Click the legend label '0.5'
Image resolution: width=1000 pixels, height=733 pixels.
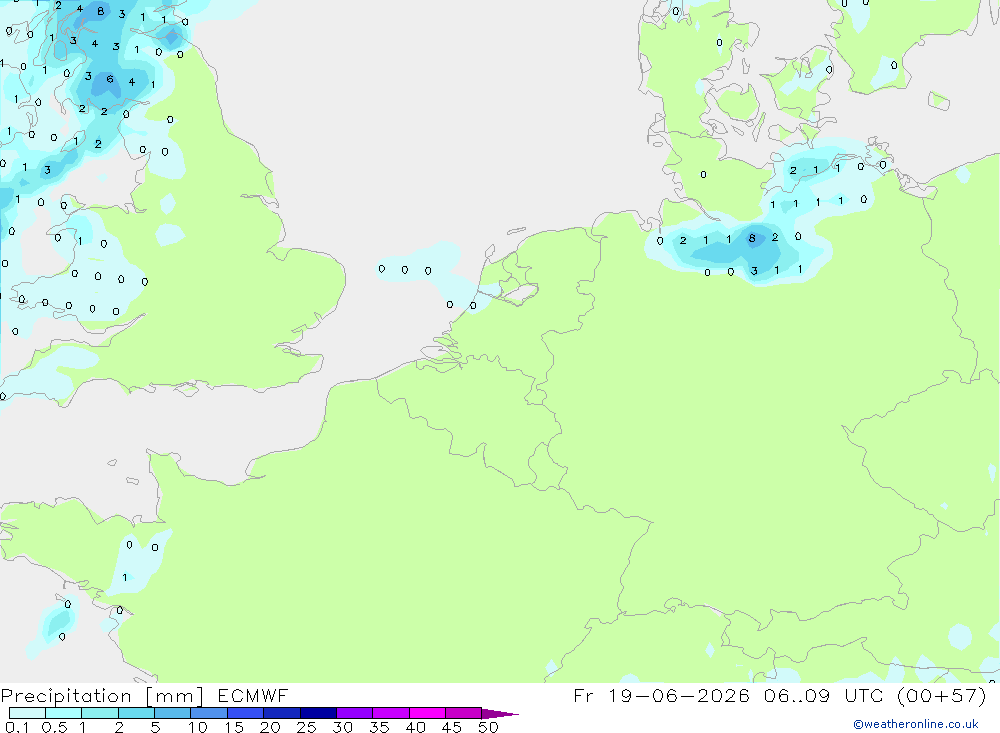tap(54, 727)
